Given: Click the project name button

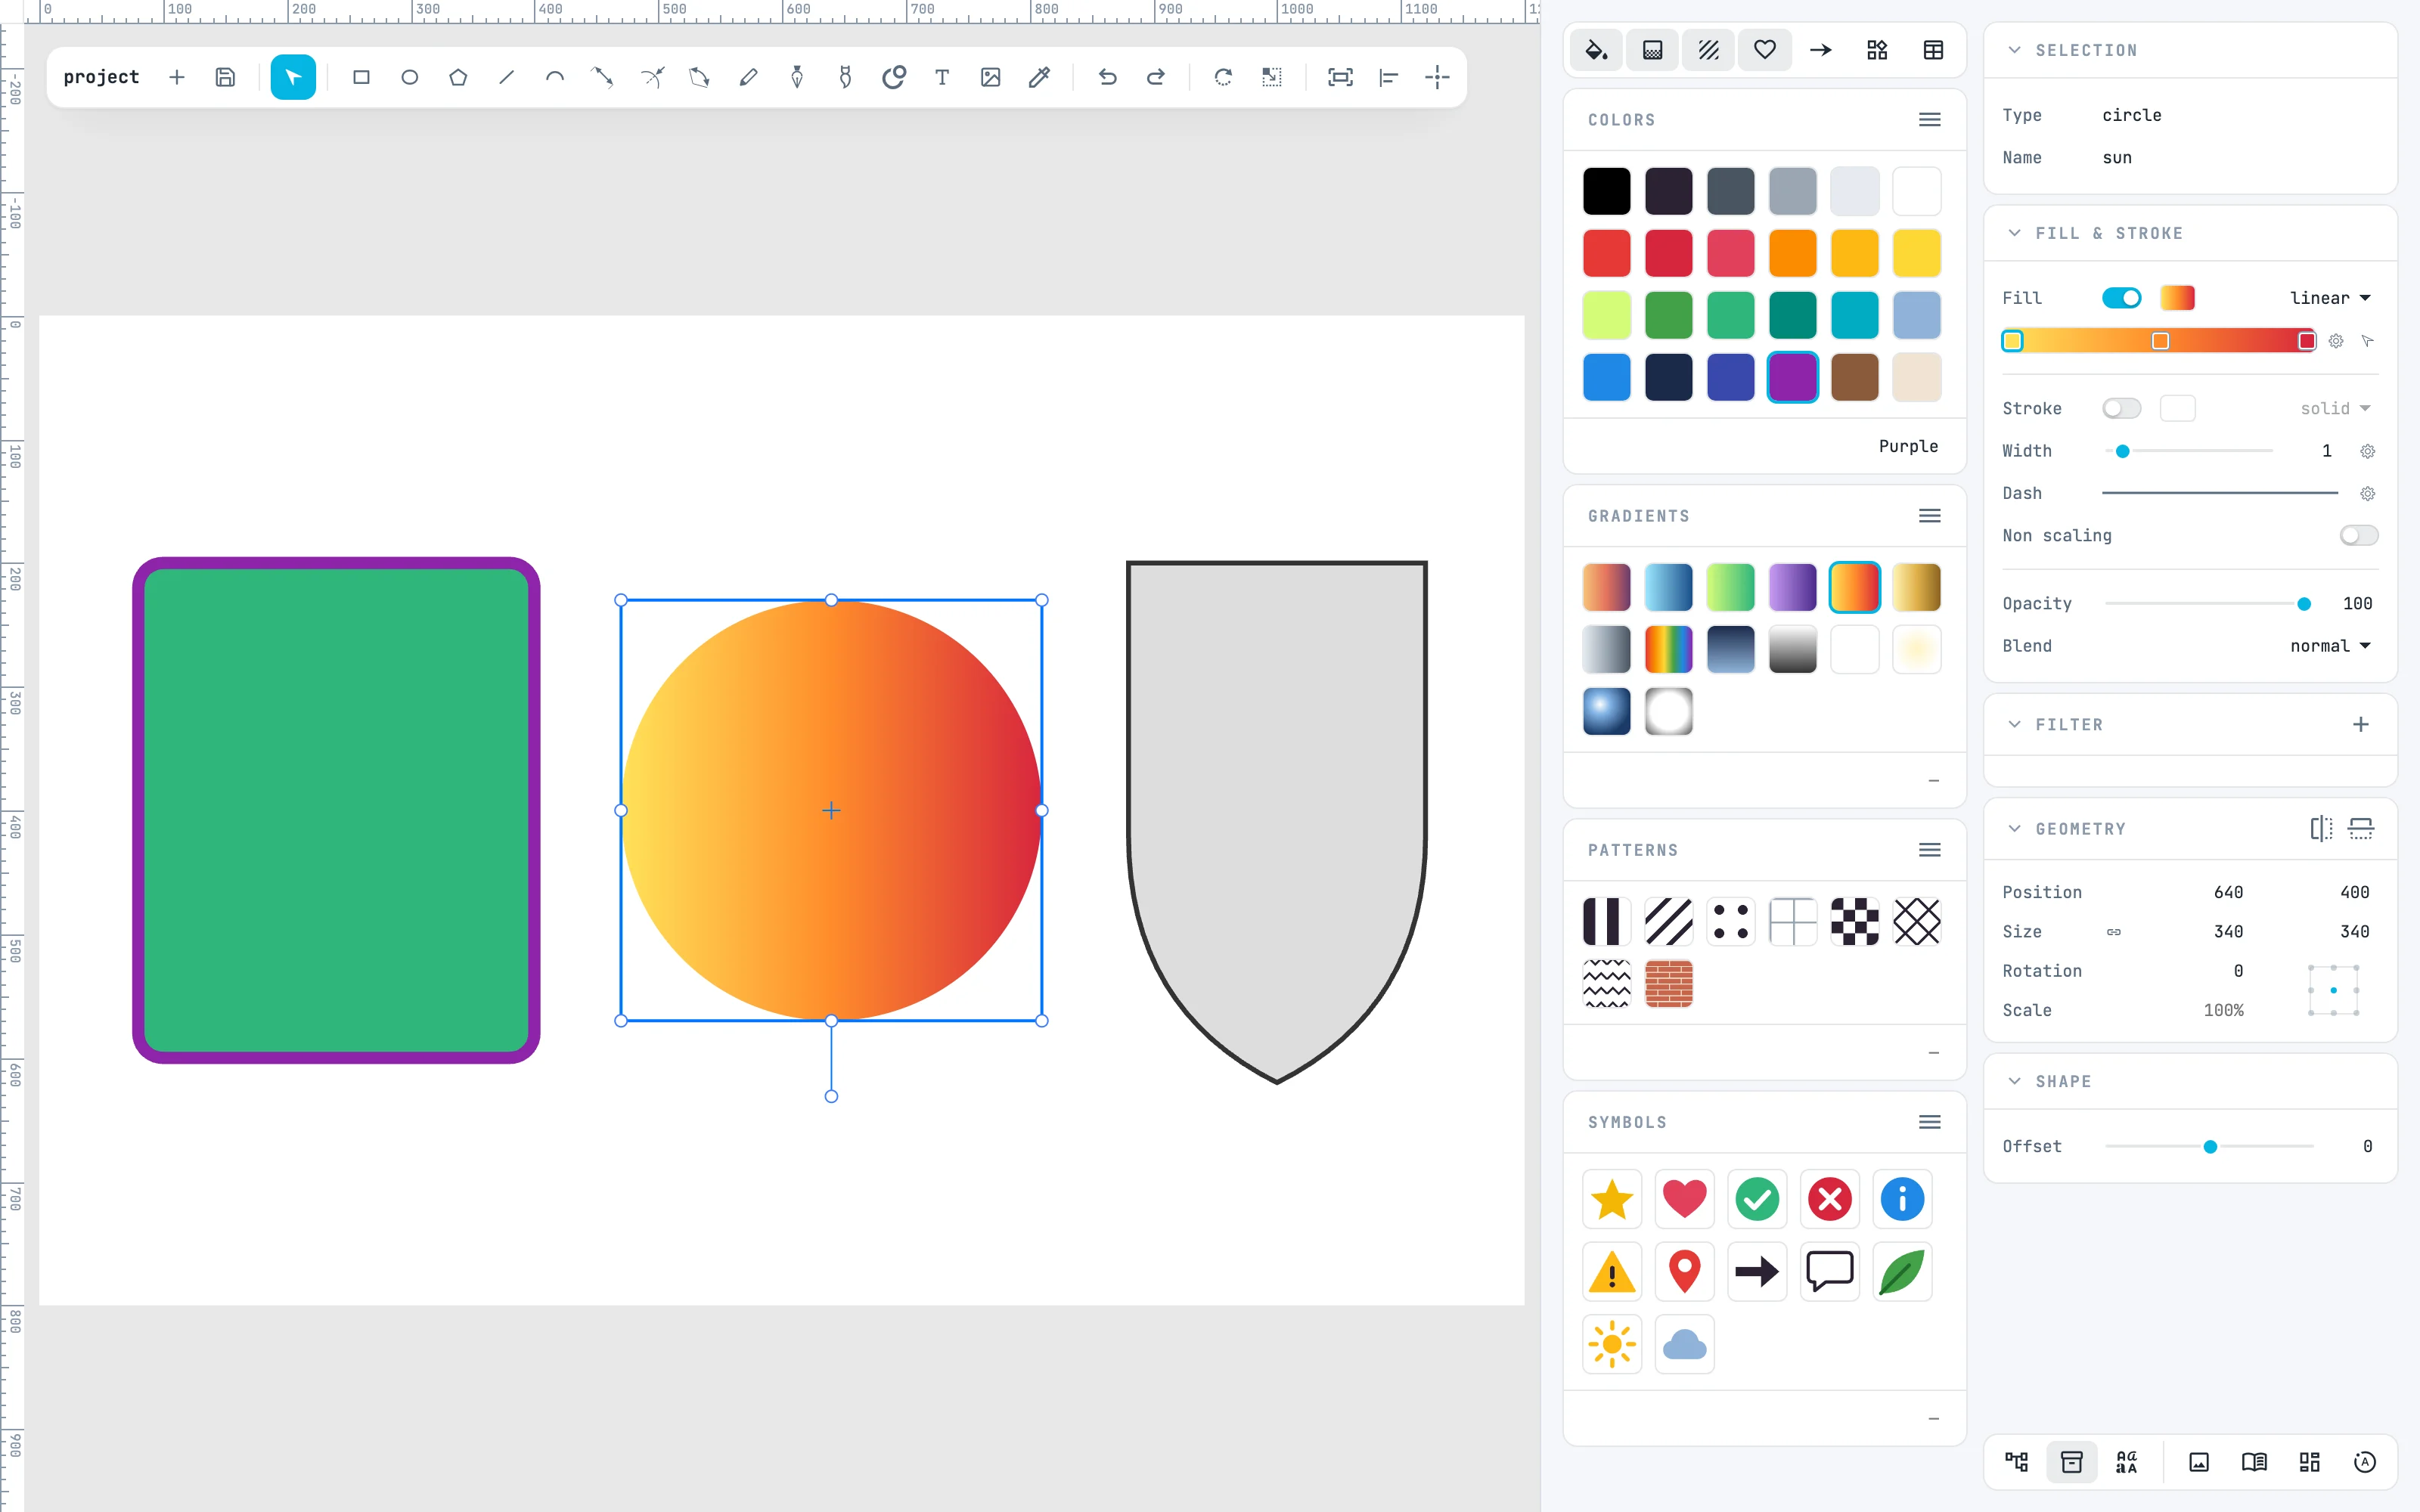Looking at the screenshot, I should coord(101,77).
